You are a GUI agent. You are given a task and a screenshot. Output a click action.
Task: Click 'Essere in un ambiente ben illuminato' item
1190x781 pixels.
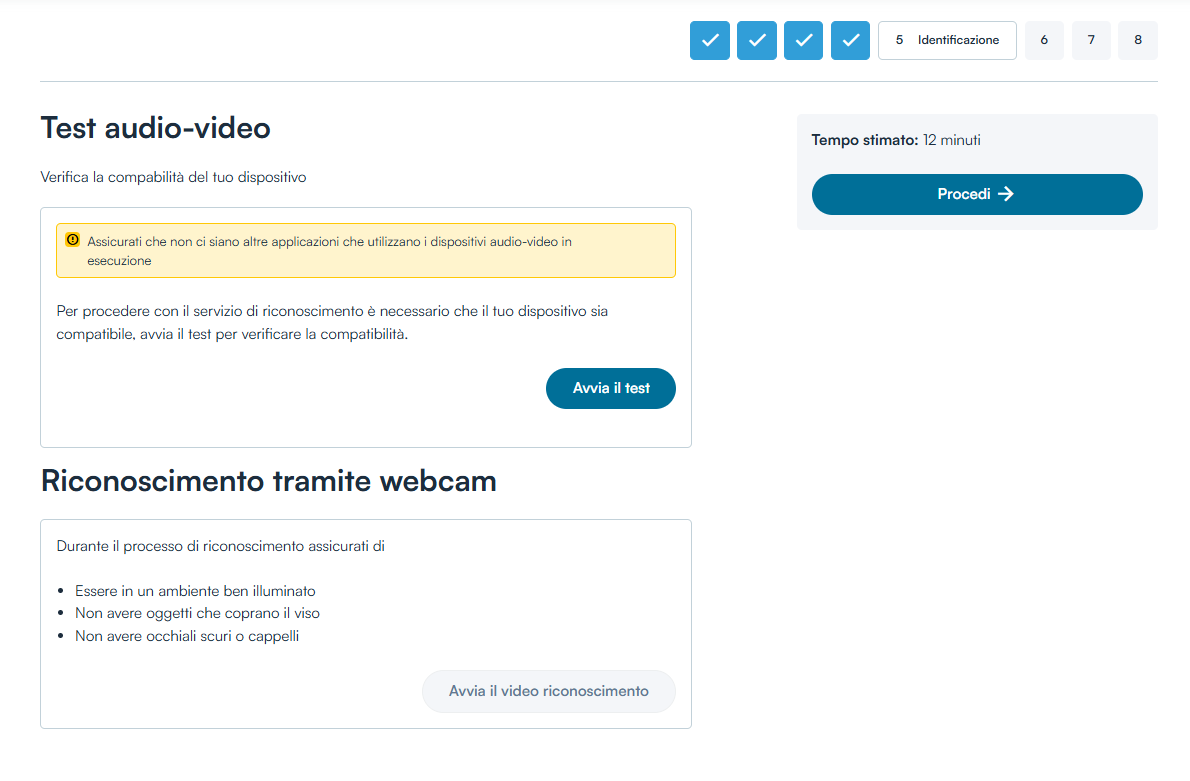pos(195,591)
